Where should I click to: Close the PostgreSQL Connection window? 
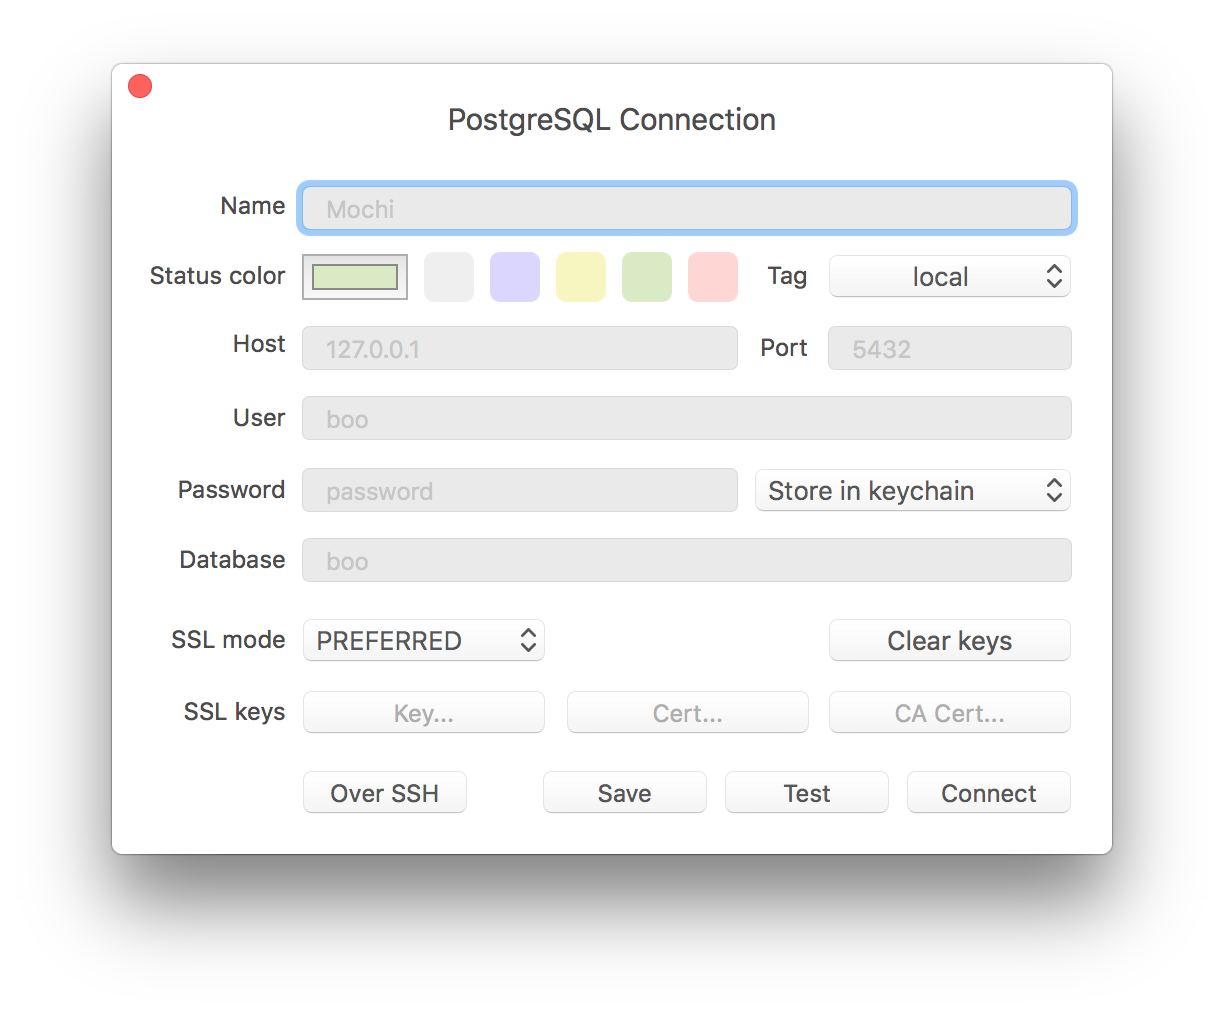point(140,87)
